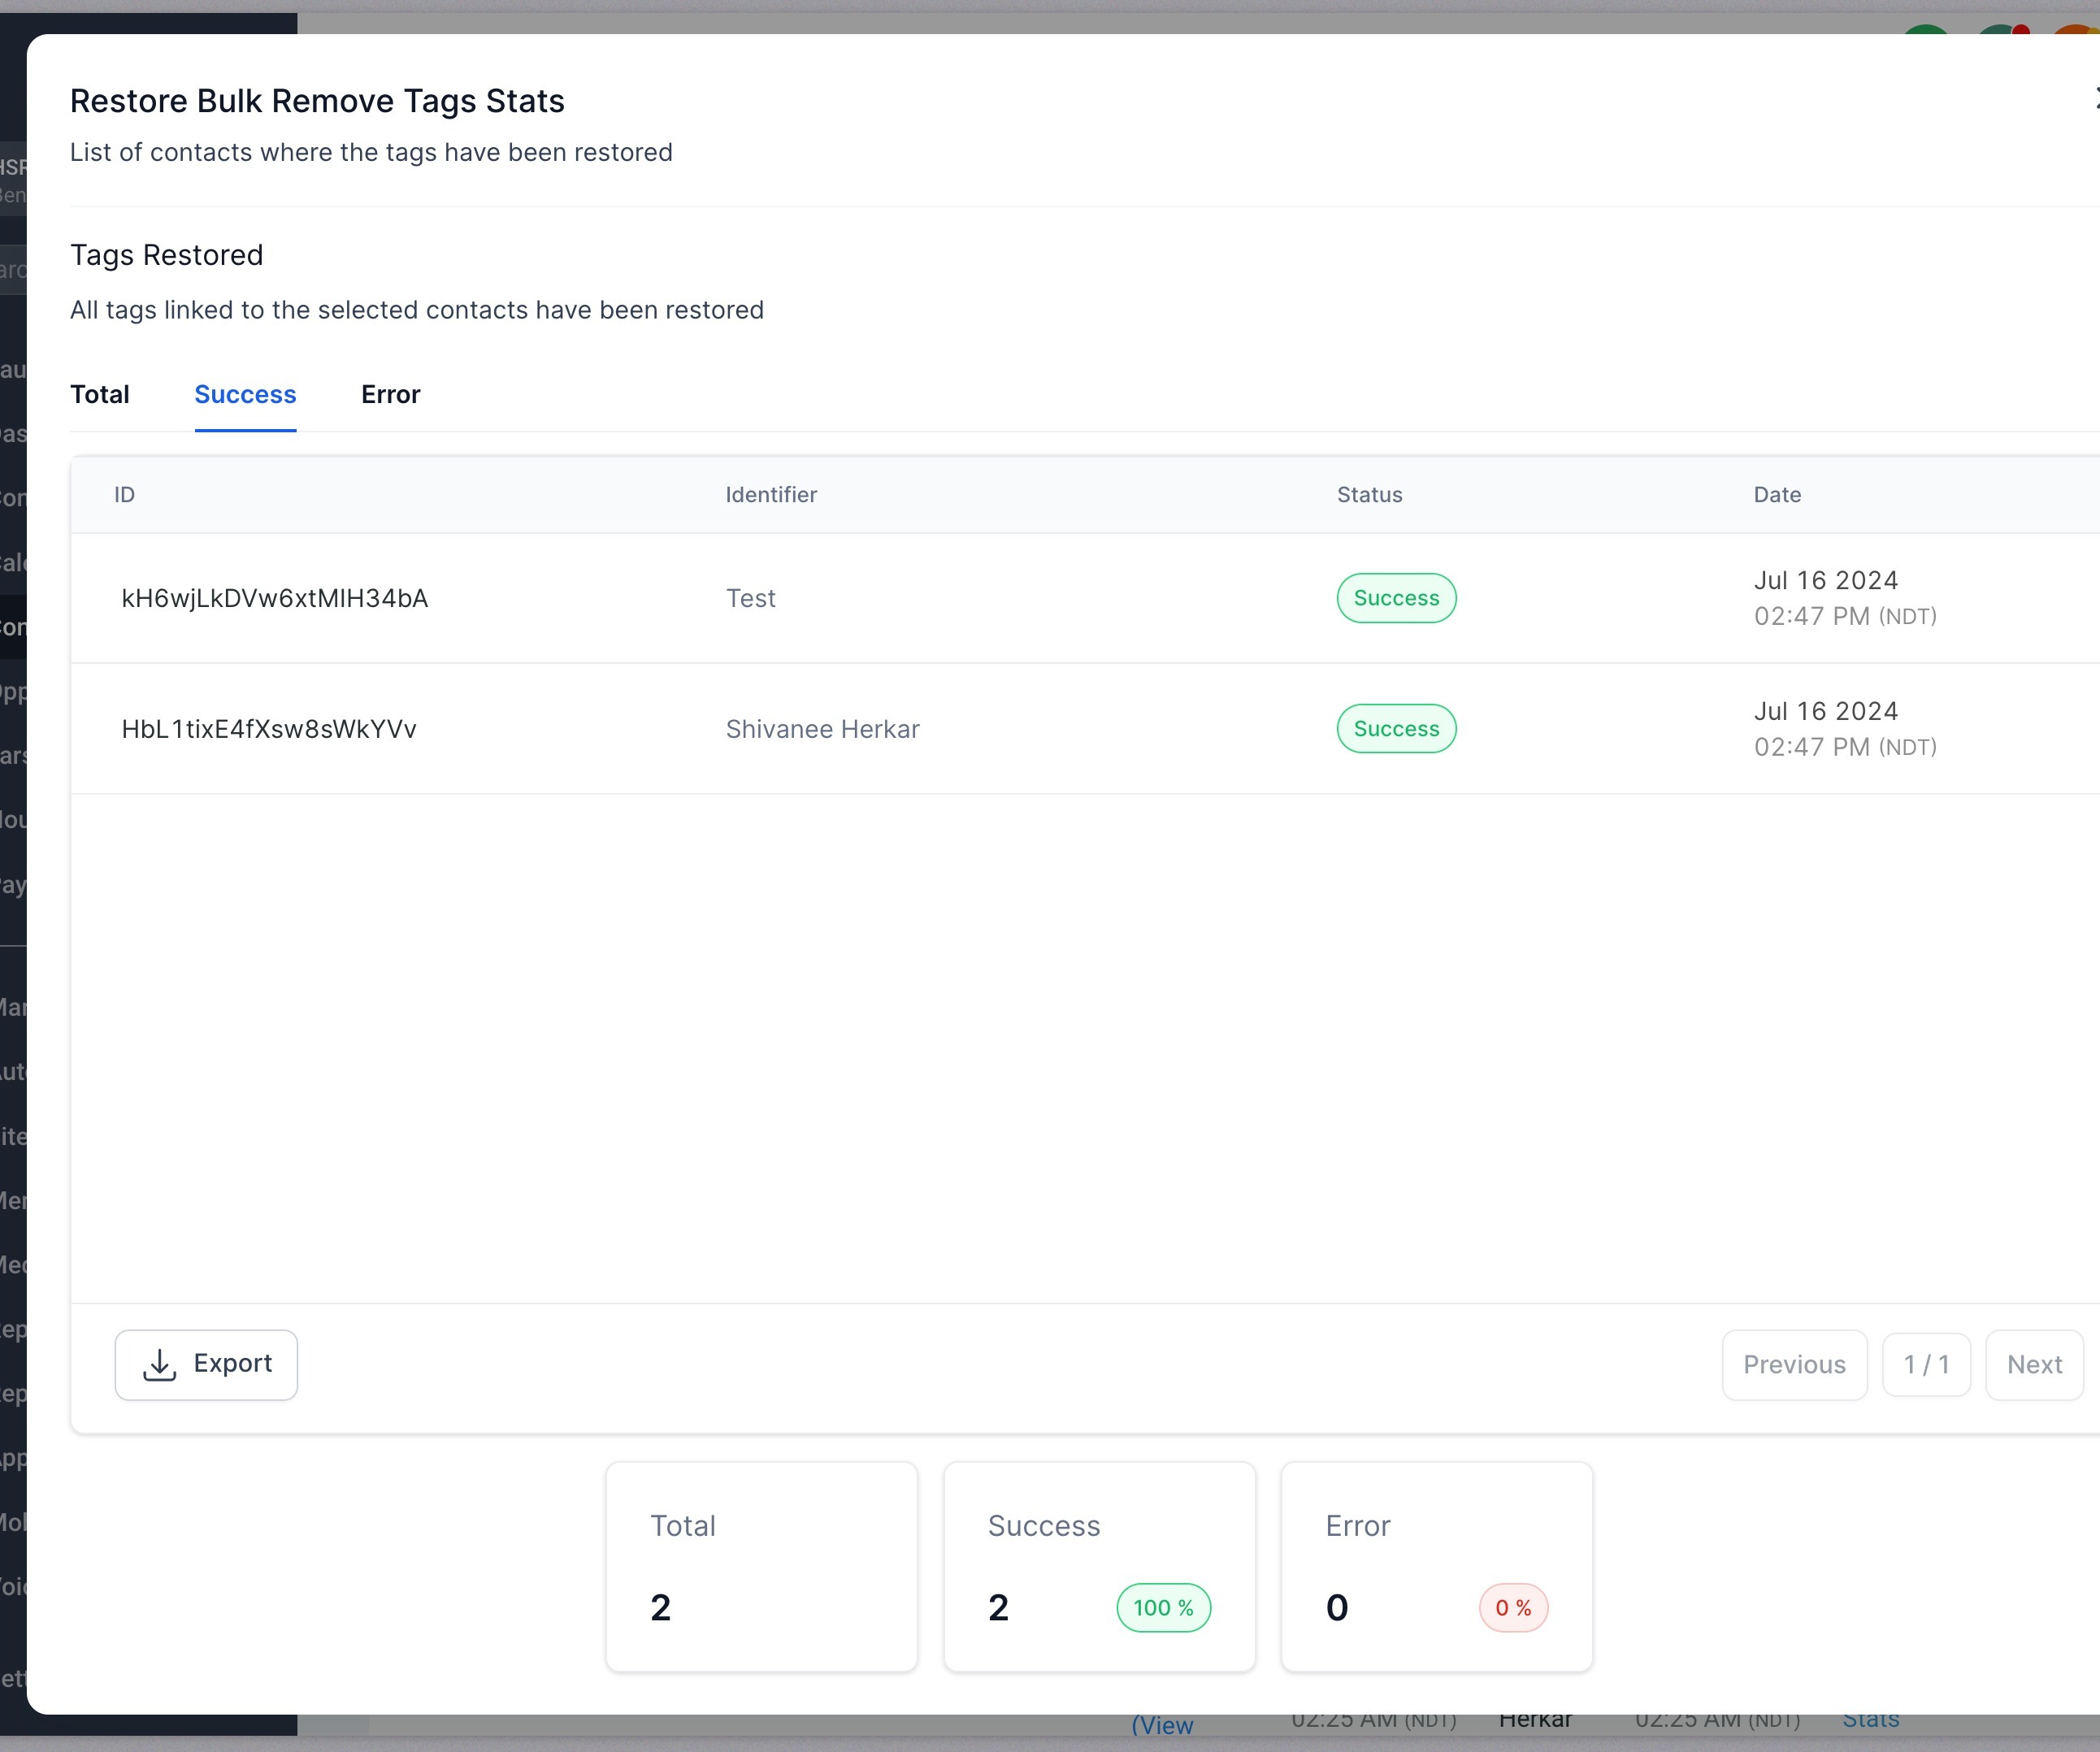Click the Total summary card
This screenshot has width=2100, height=1752.
click(761, 1566)
